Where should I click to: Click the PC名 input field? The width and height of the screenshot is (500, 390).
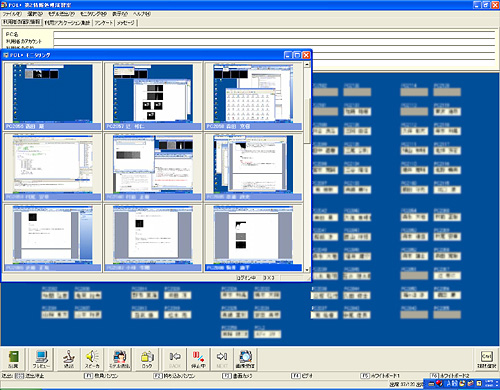[x=274, y=35]
